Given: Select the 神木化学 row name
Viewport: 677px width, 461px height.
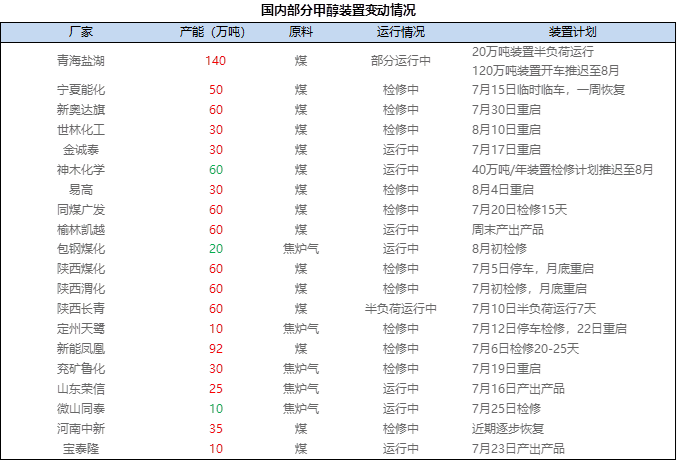Looking at the screenshot, I should (81, 170).
